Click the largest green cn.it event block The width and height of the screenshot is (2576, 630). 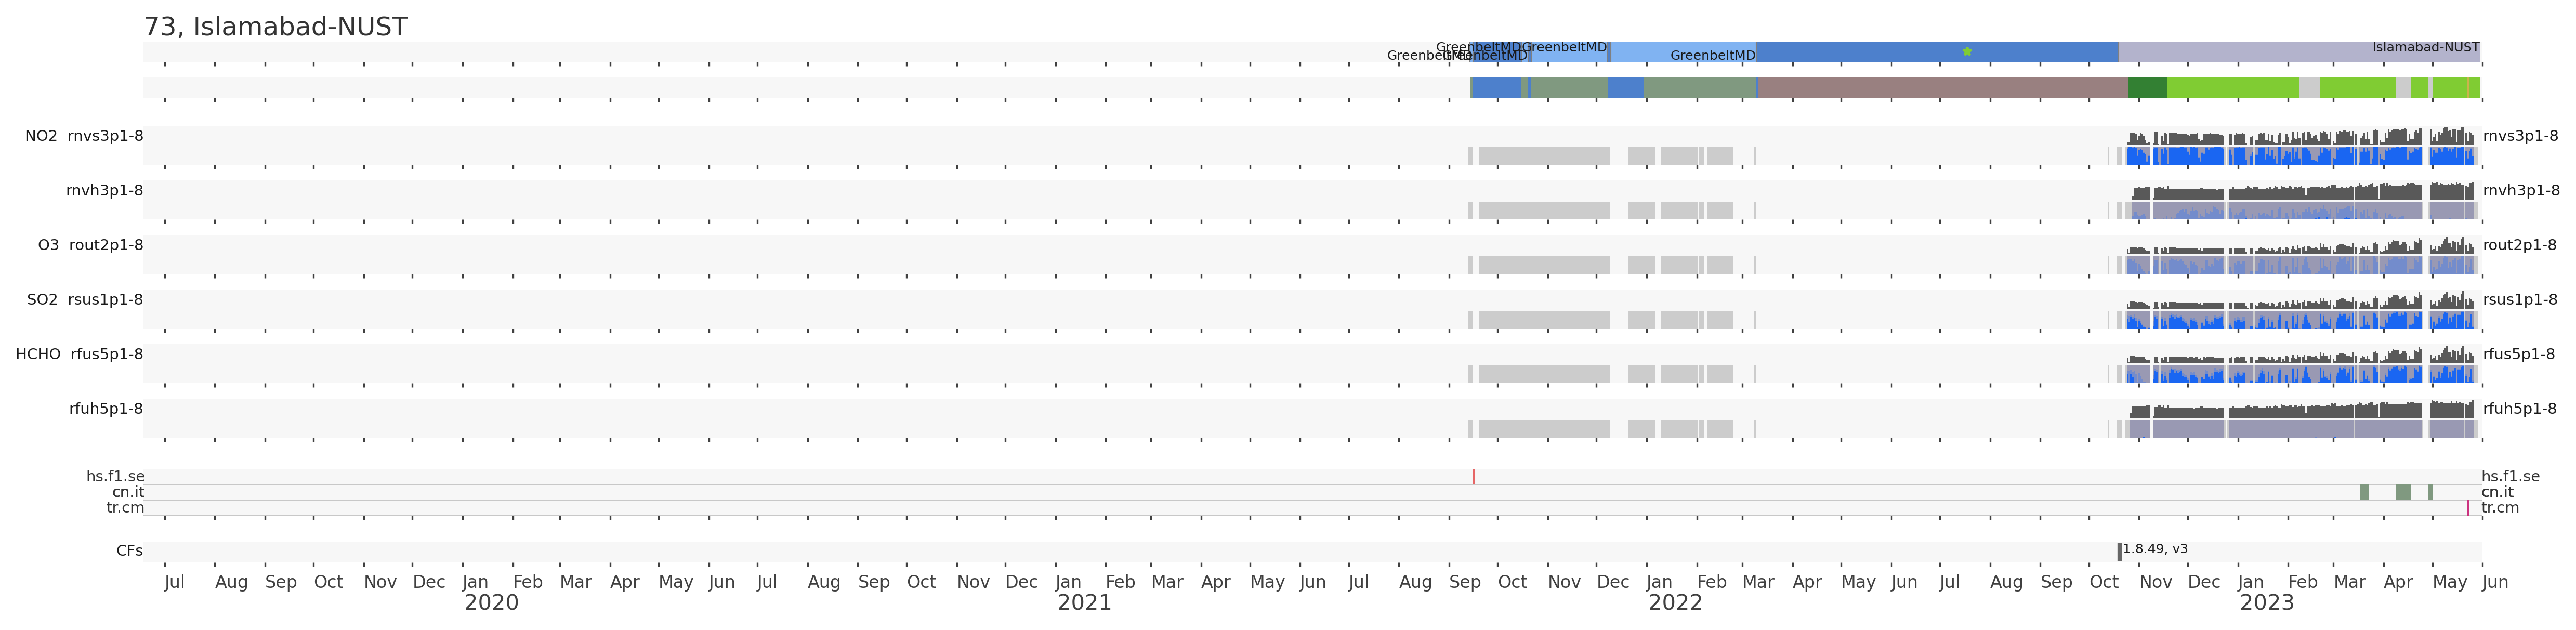pos(2403,492)
